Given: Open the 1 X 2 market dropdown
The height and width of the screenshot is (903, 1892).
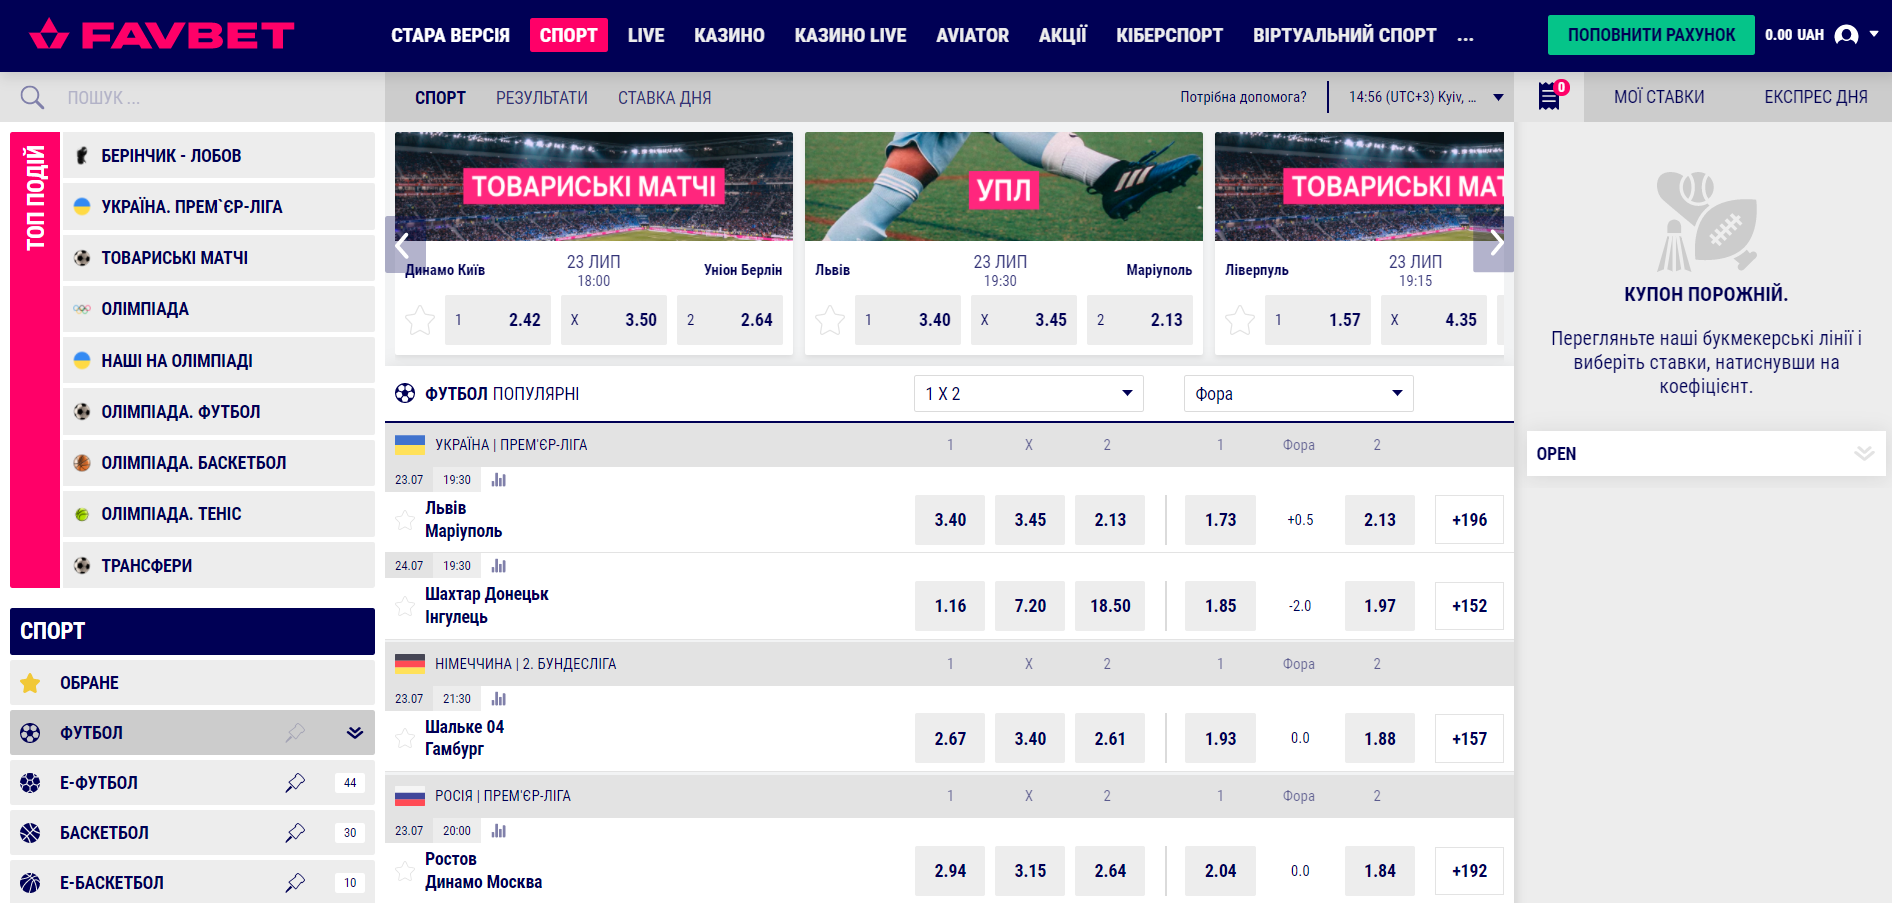Looking at the screenshot, I should point(1028,394).
